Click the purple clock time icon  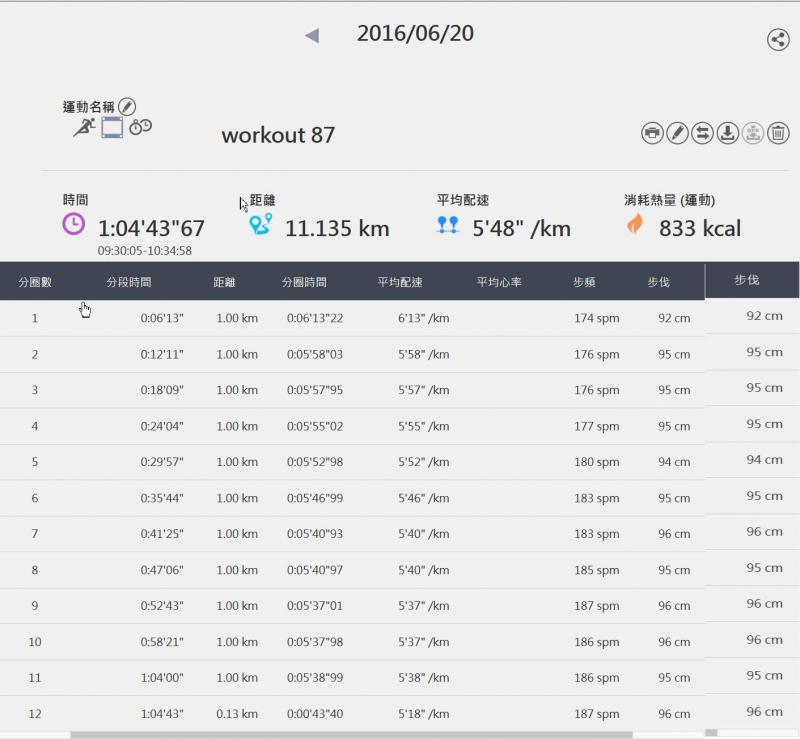coord(74,224)
